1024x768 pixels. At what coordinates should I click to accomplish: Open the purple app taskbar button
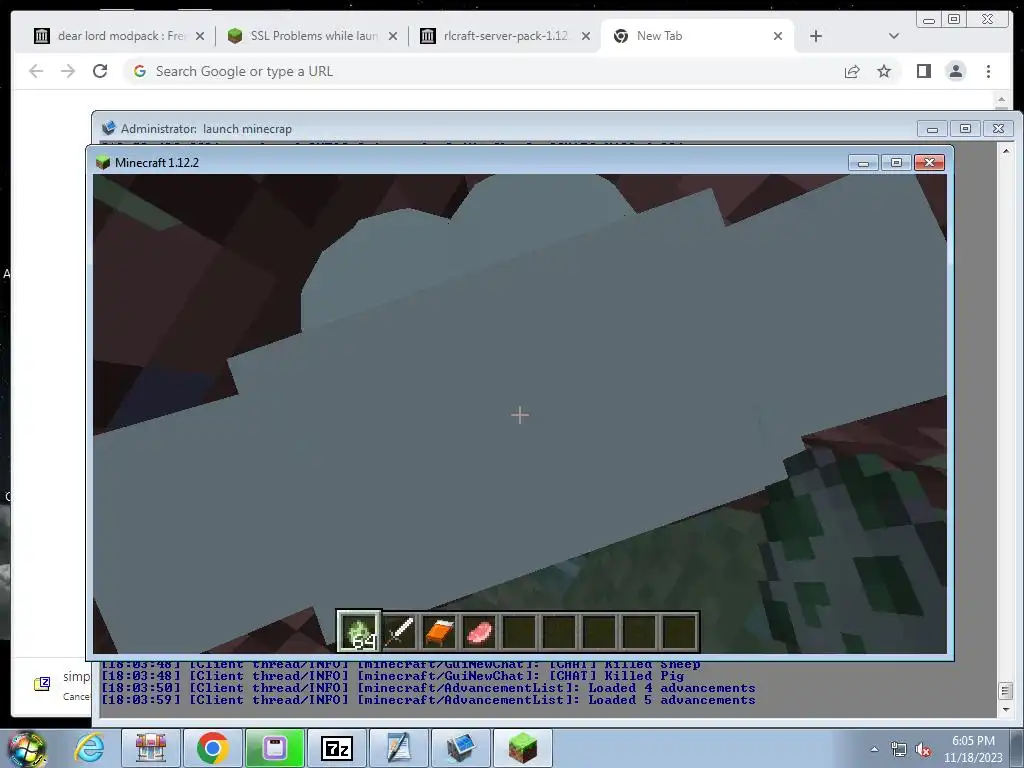click(x=274, y=748)
